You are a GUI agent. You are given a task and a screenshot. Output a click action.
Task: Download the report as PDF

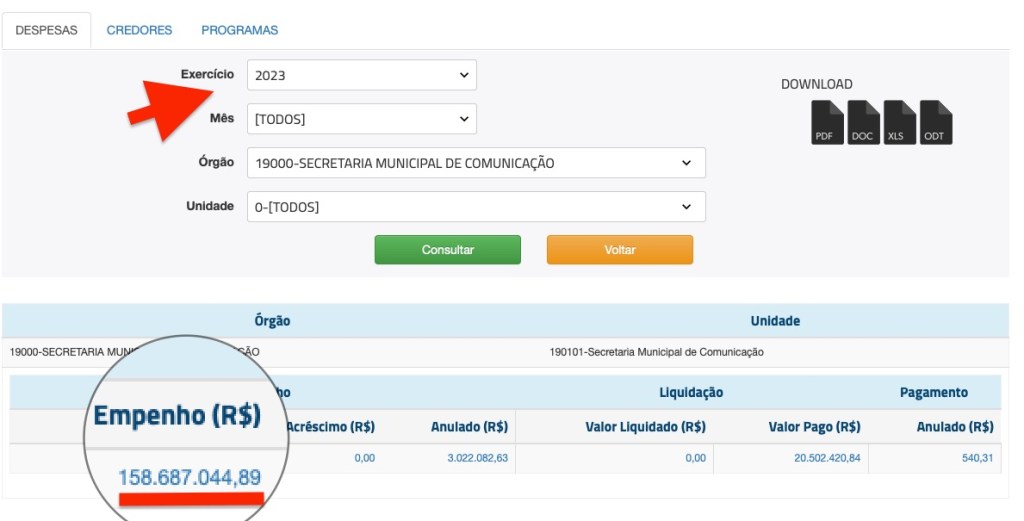827,122
